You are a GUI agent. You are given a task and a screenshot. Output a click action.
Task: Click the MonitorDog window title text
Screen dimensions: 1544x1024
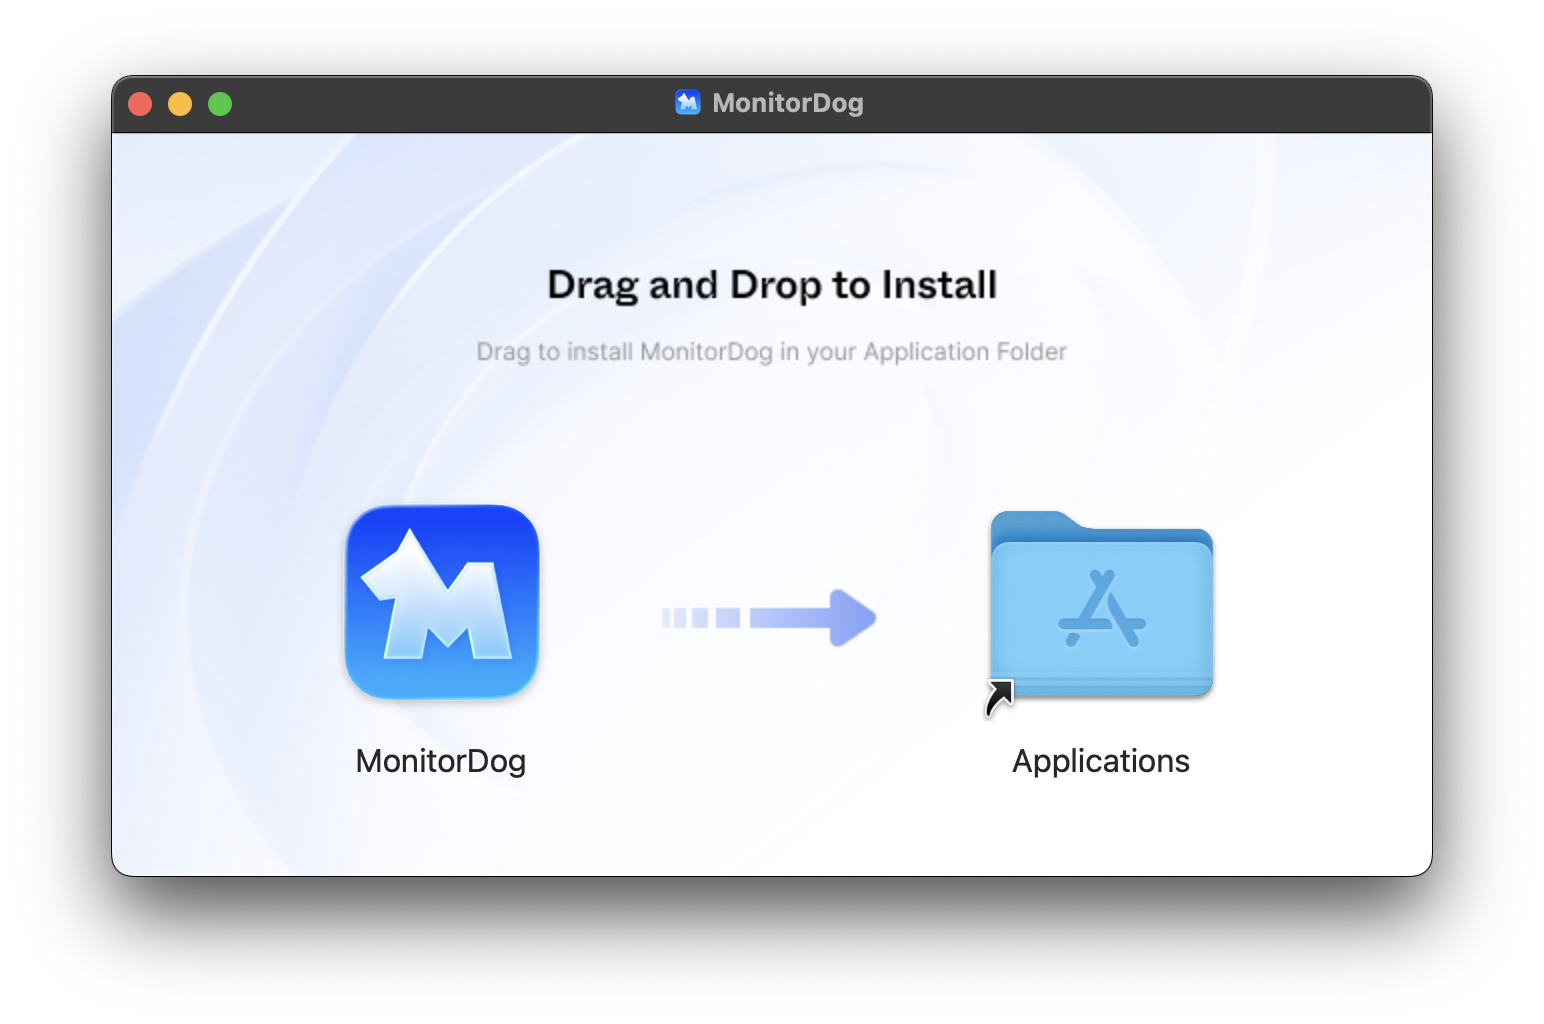click(x=788, y=103)
